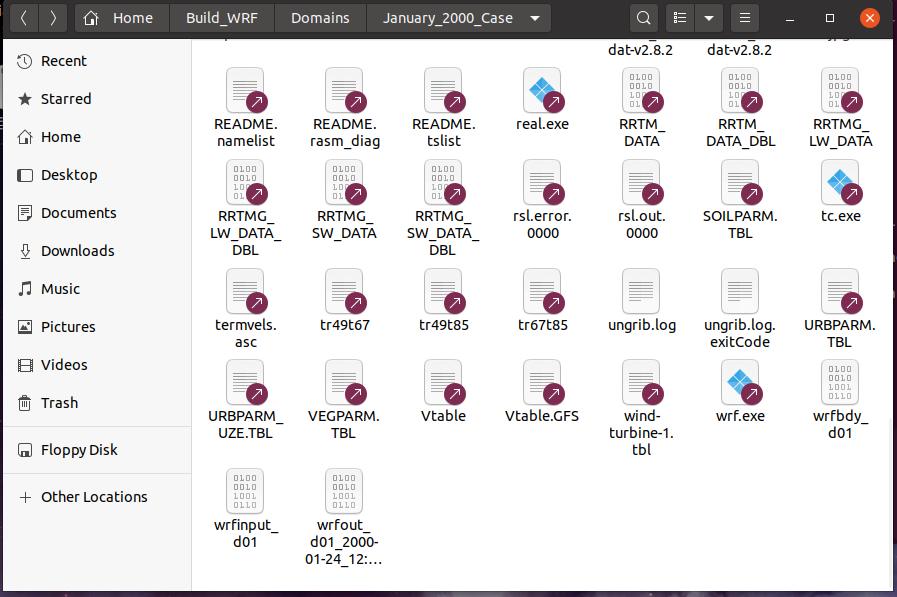Select the wrfinput_d01 binary file icon
Image resolution: width=897 pixels, height=597 pixels.
(x=245, y=491)
